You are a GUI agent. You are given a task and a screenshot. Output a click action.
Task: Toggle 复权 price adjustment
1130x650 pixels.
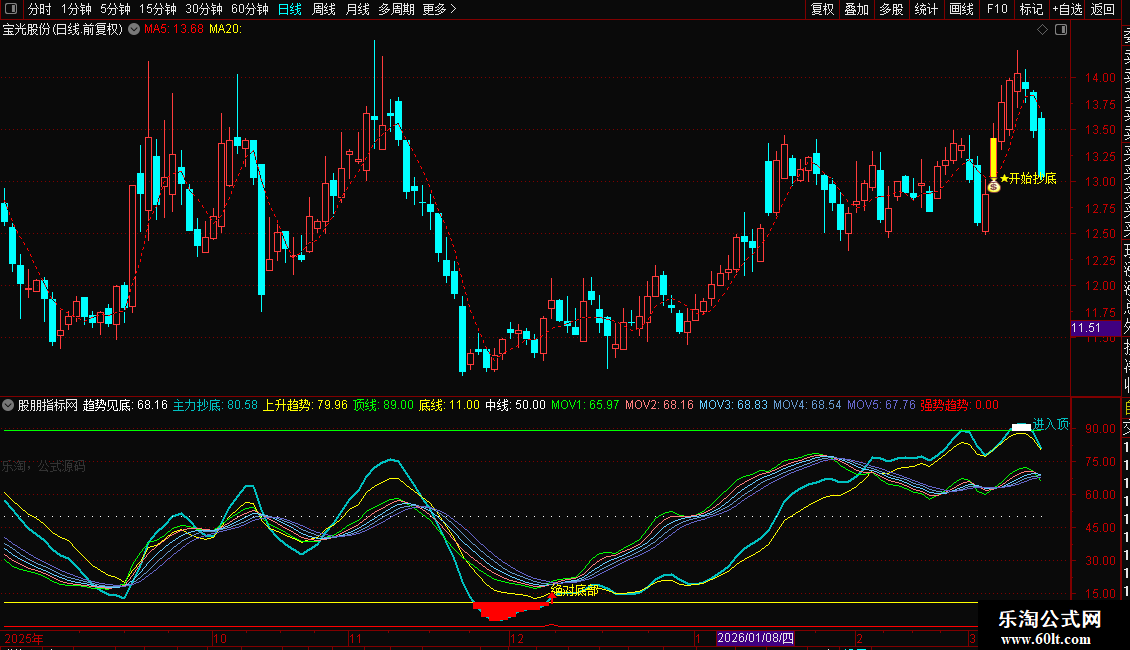click(822, 9)
